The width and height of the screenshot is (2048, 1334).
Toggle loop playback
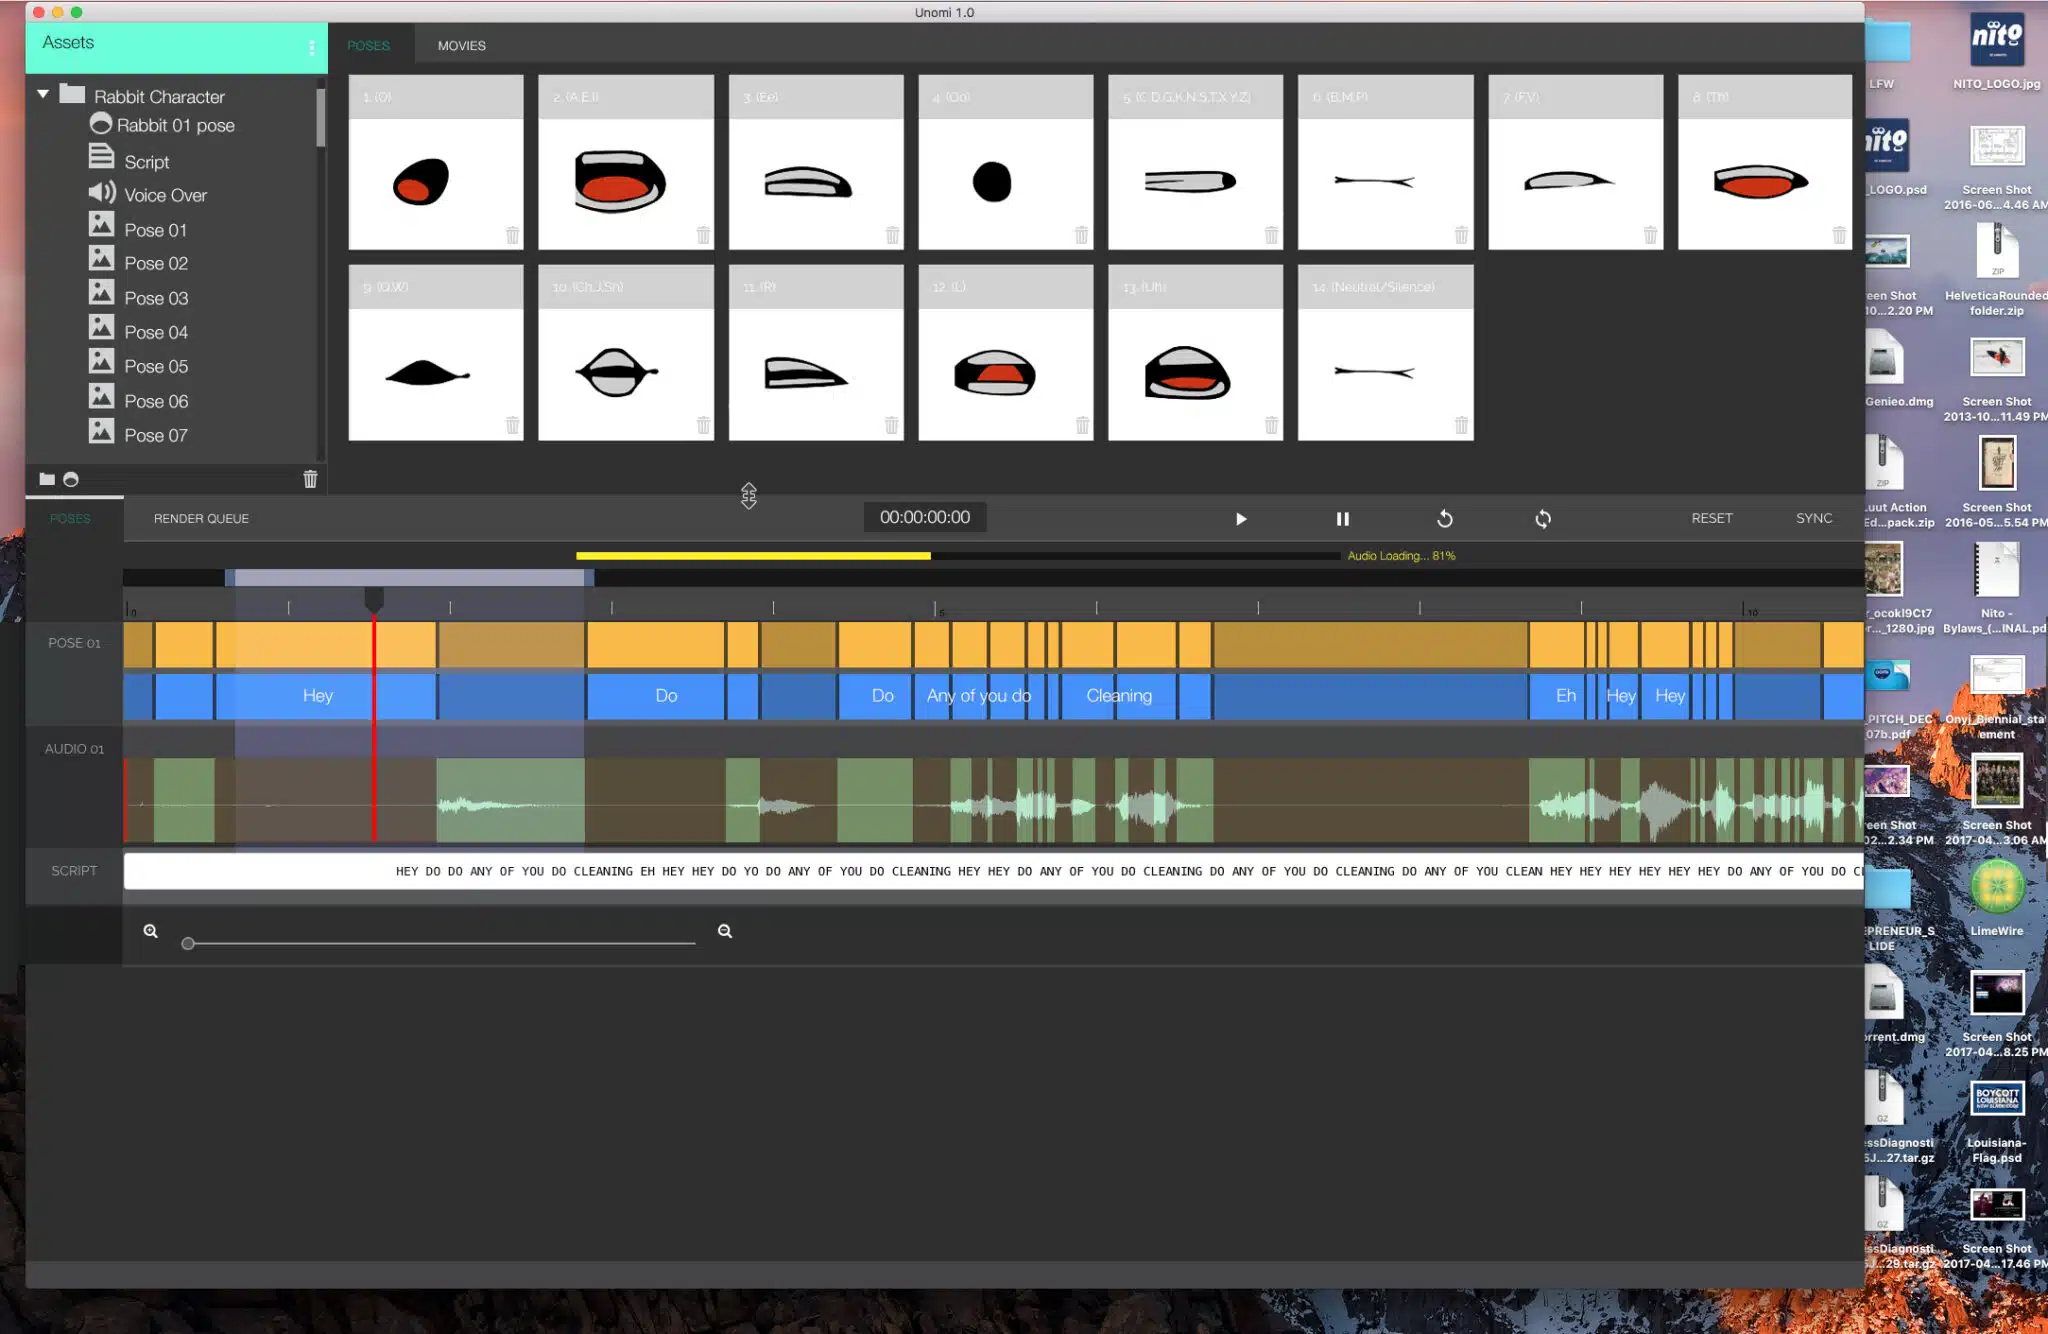(1543, 519)
